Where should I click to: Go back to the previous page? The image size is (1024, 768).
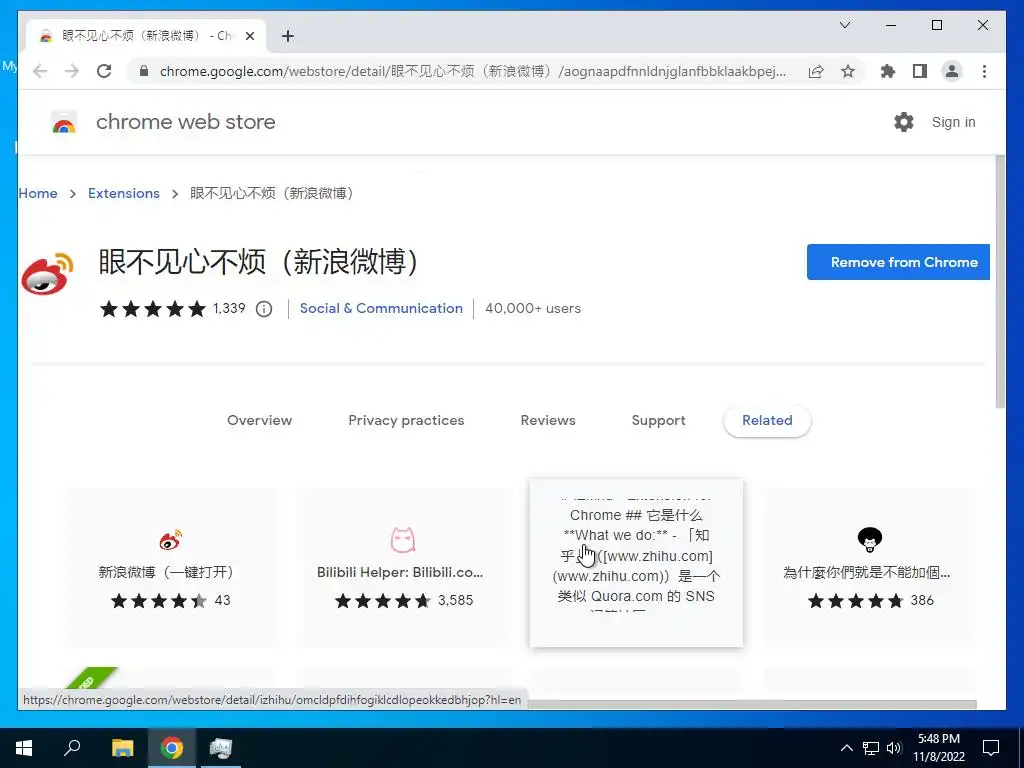pyautogui.click(x=40, y=71)
